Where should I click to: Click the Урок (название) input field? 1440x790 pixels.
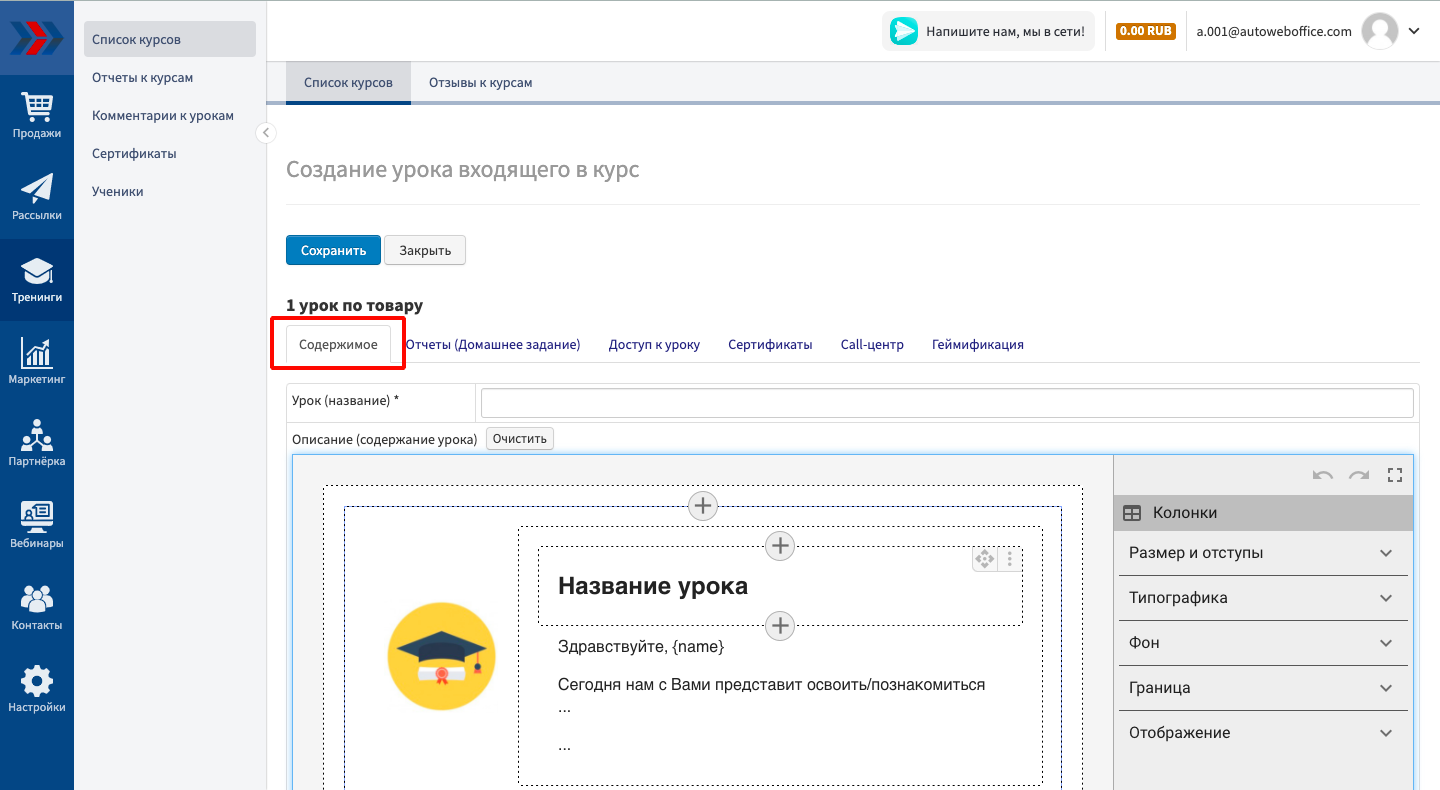[x=947, y=402]
